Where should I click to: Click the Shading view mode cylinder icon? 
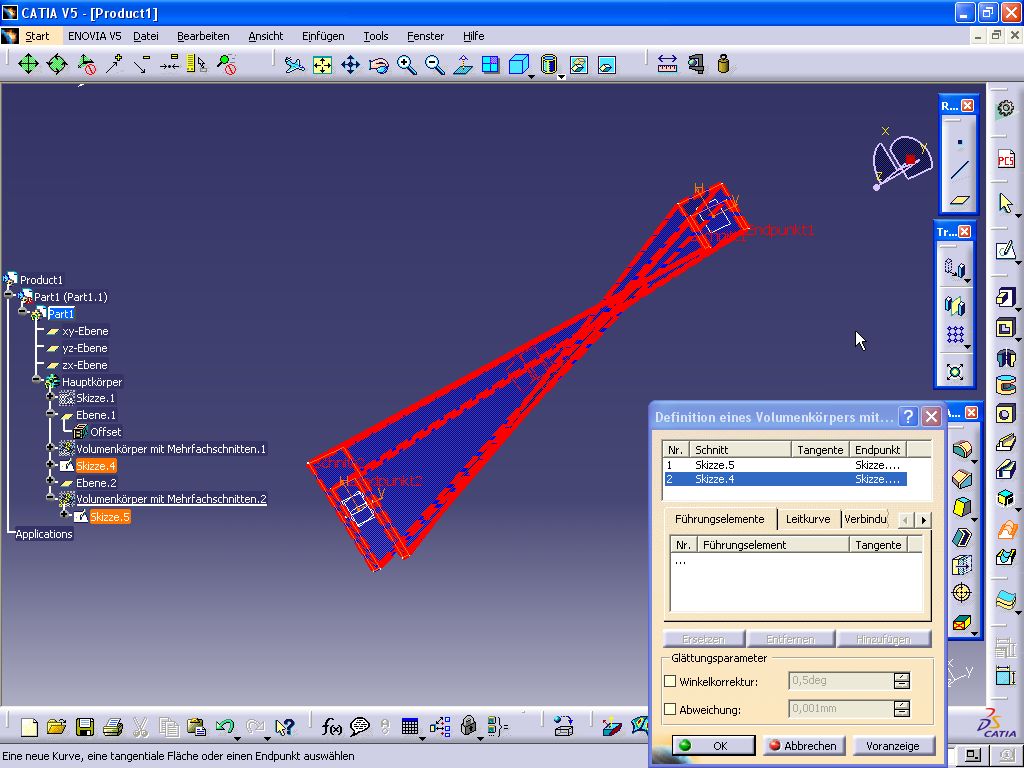click(549, 65)
